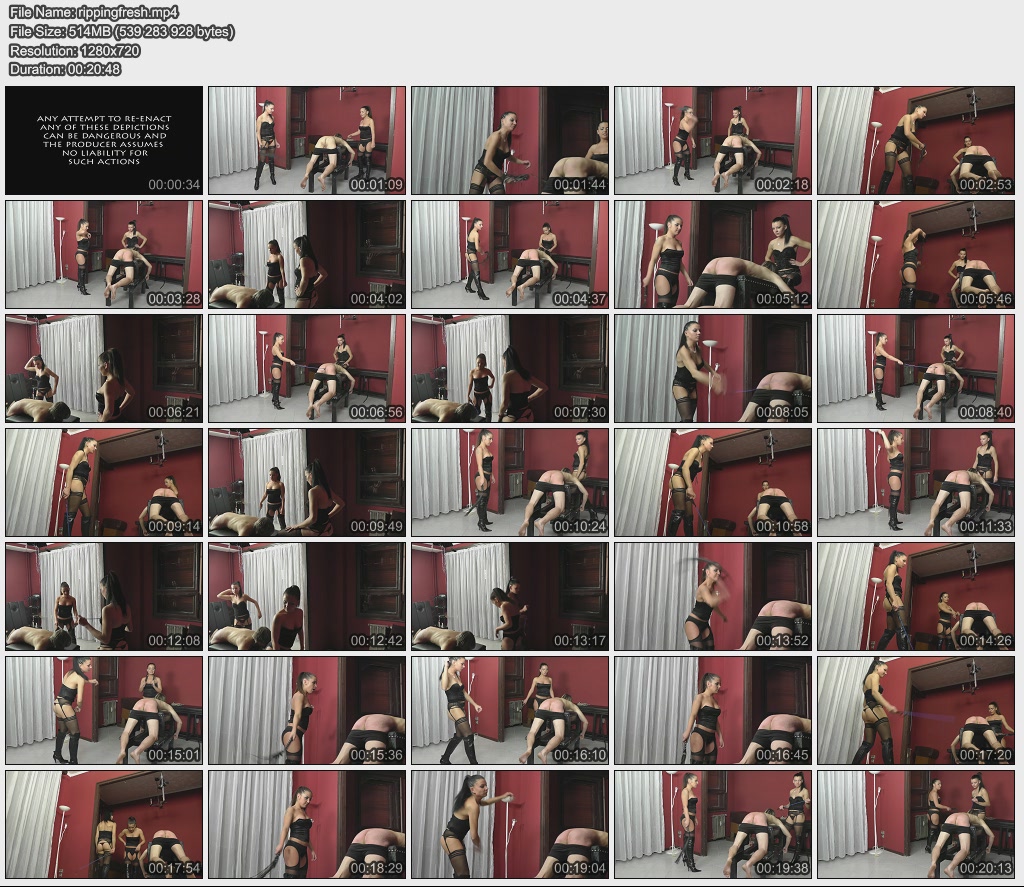Click the frame timestamped 00:02:53

pyautogui.click(x=915, y=140)
